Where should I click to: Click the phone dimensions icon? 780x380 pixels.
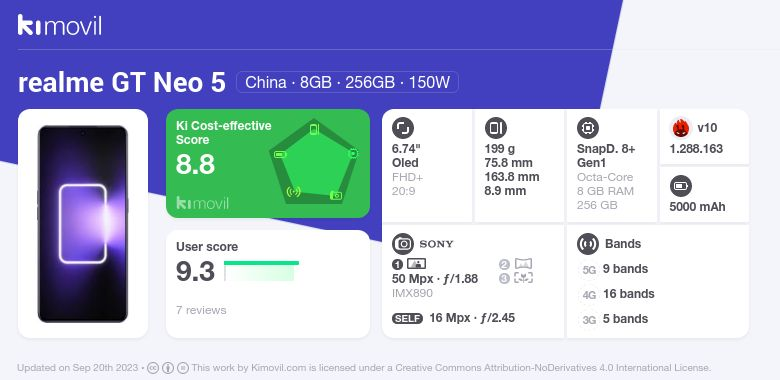point(495,128)
